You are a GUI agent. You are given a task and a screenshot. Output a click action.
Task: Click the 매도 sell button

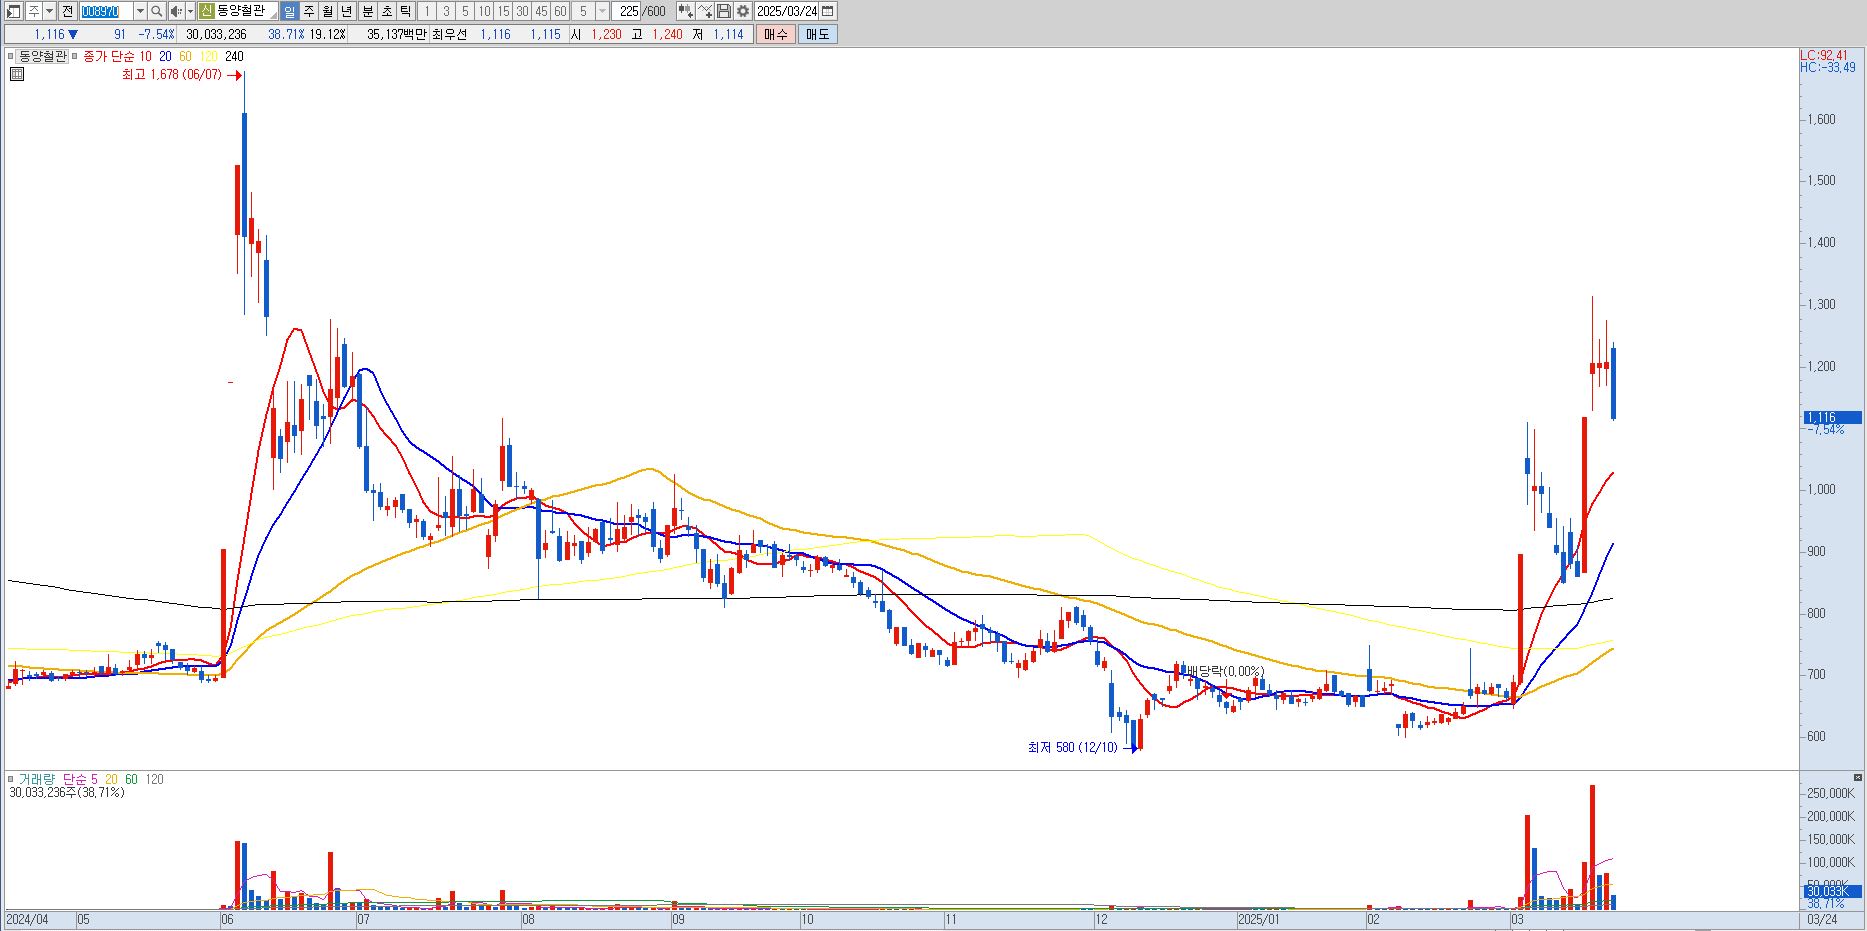point(817,34)
